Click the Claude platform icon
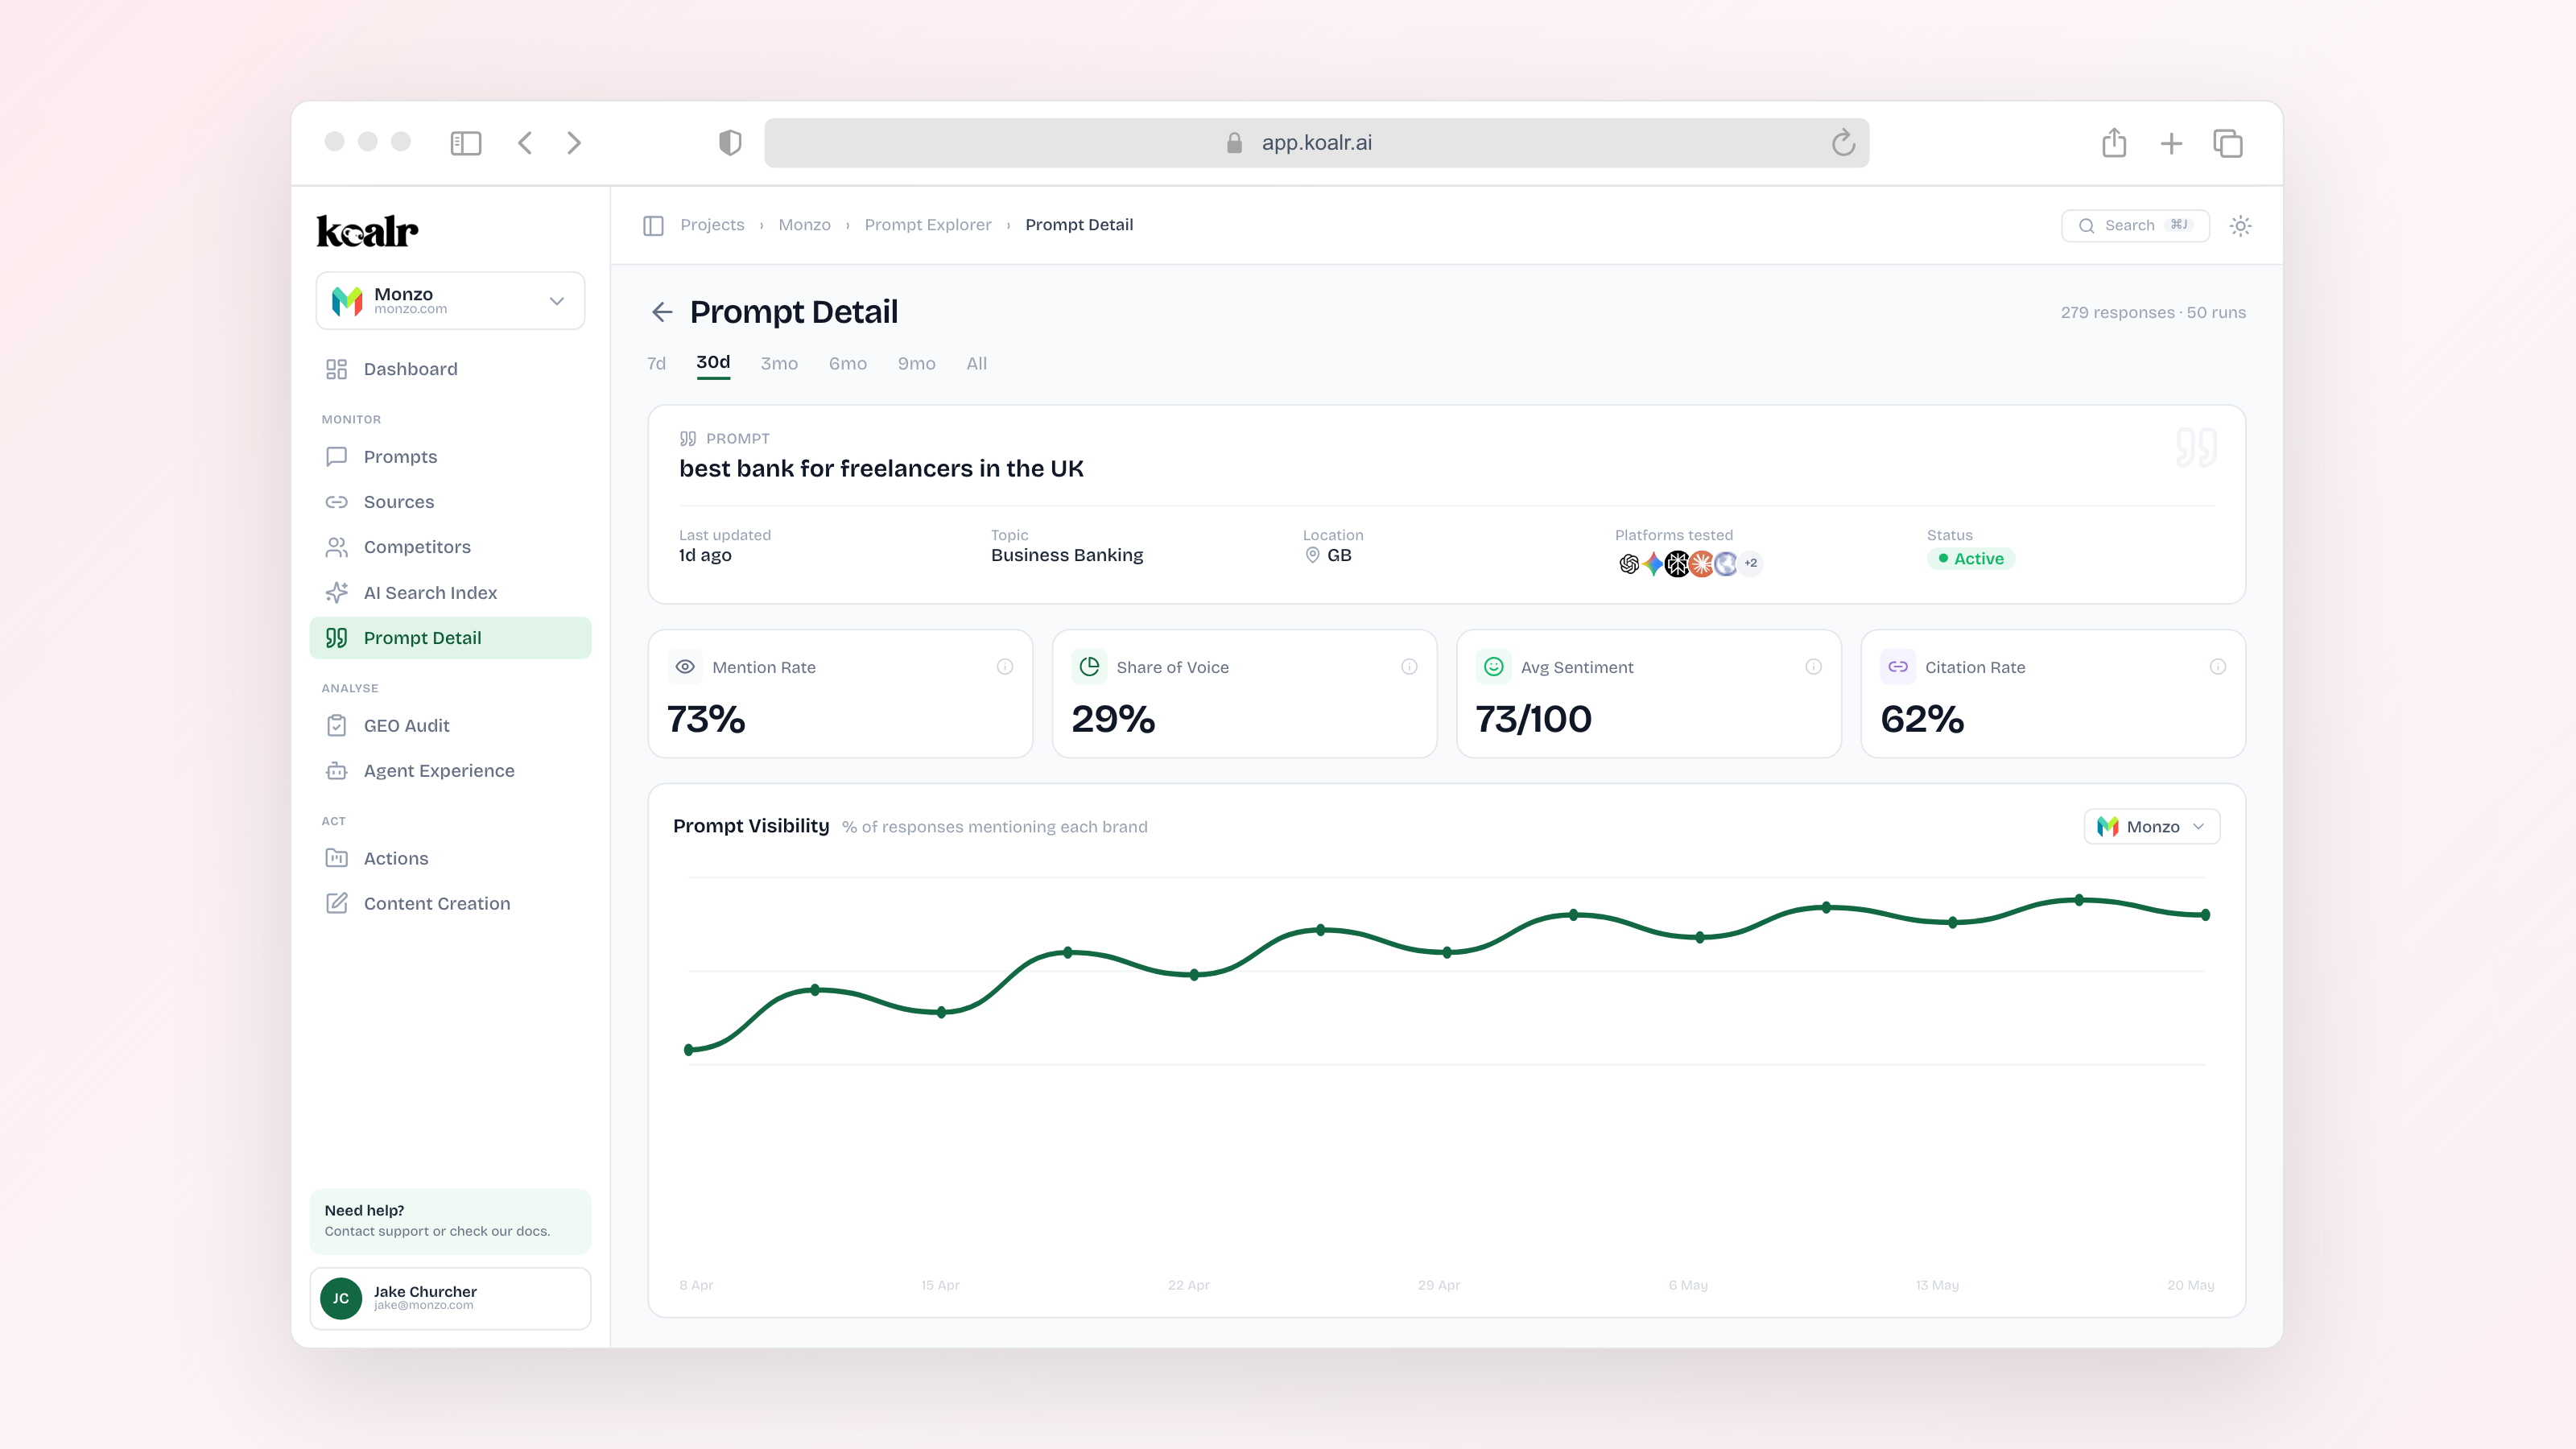 click(x=1701, y=564)
